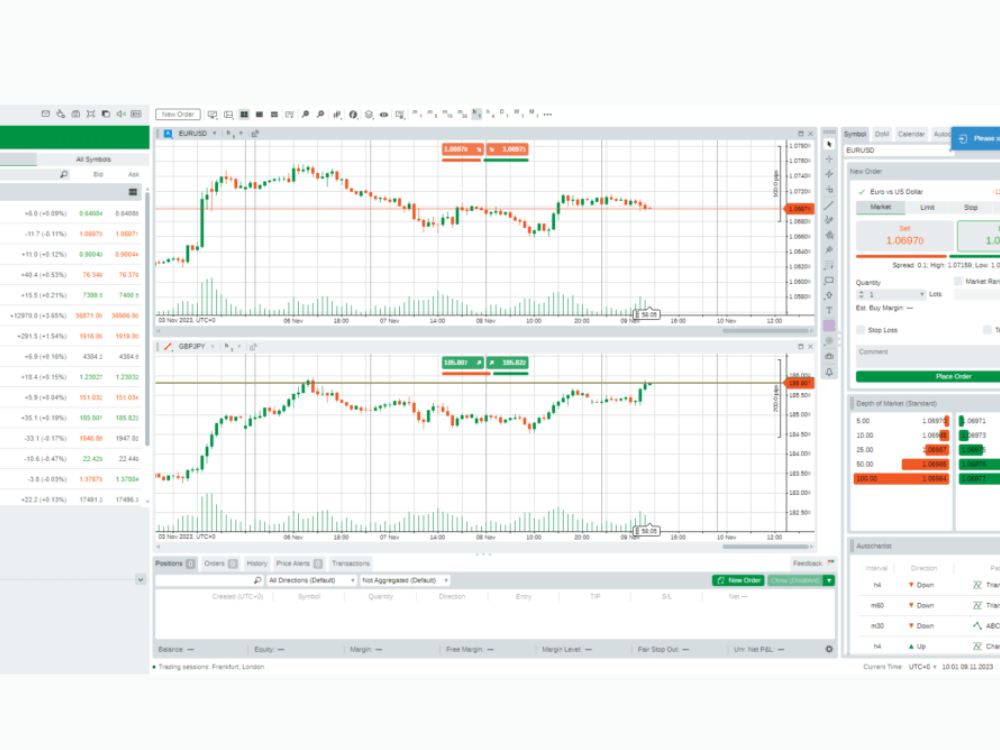The image size is (1000, 750).
Task: Select the crosshair drawing tool
Action: click(829, 159)
